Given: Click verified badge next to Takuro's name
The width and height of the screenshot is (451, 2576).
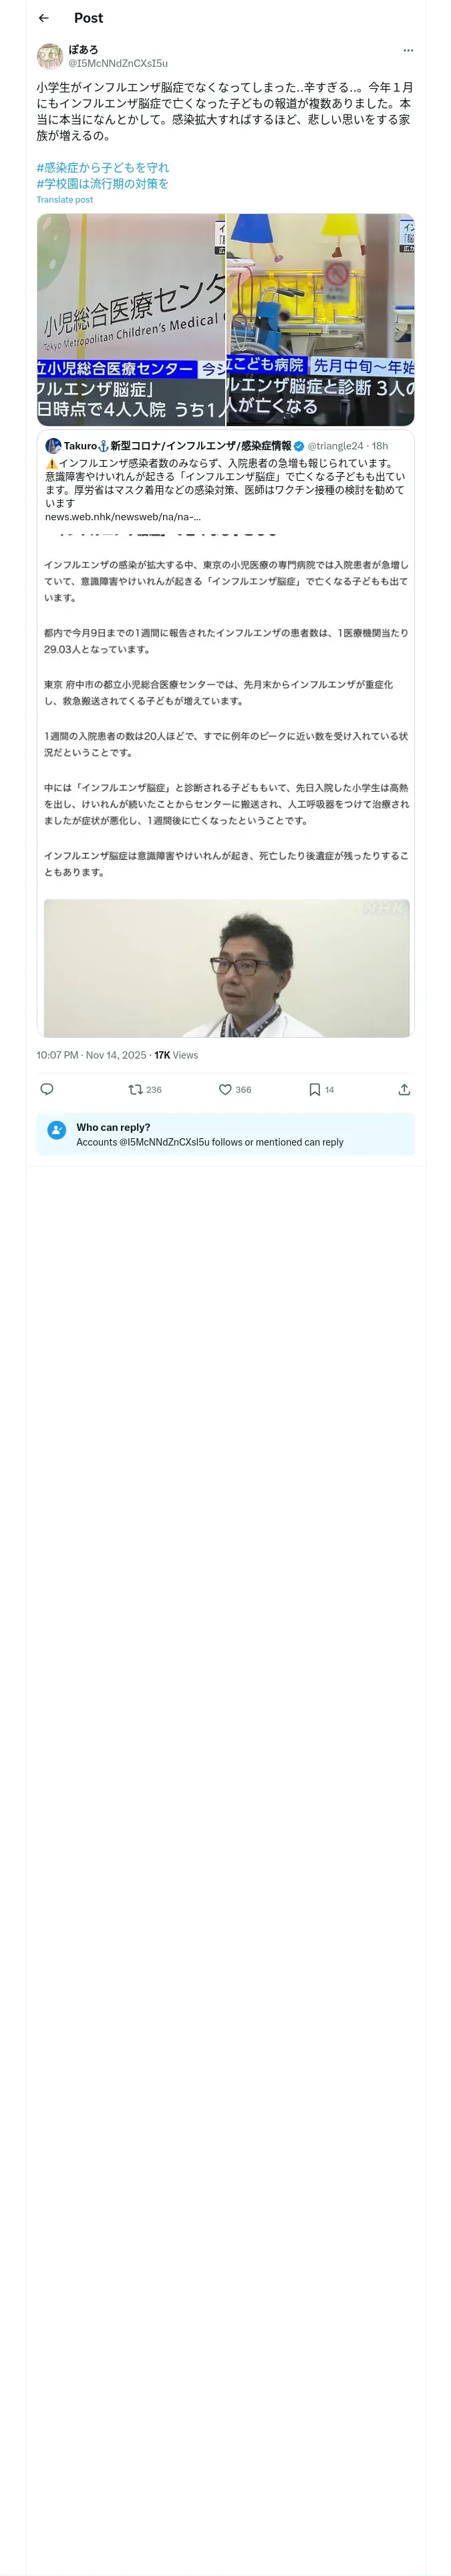Looking at the screenshot, I should pos(299,446).
